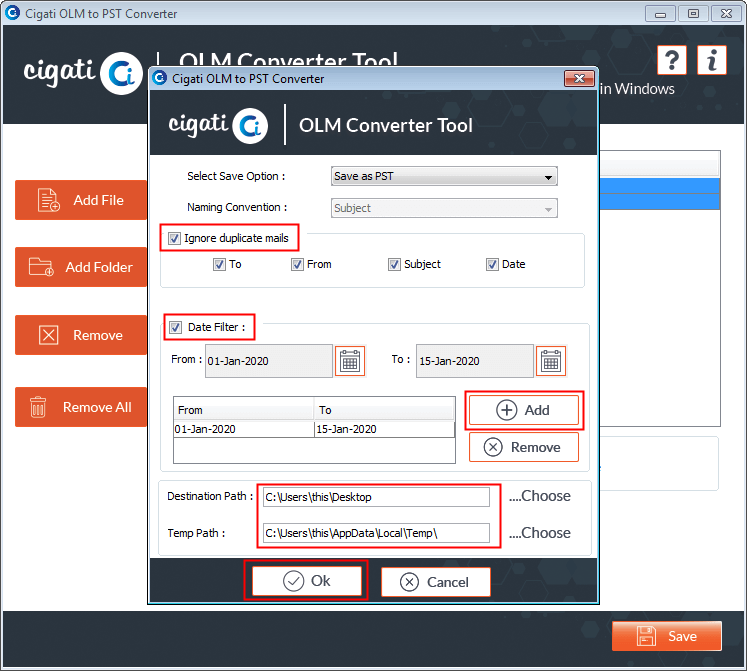Open the From date calendar picker
The width and height of the screenshot is (747, 671).
[x=350, y=361]
